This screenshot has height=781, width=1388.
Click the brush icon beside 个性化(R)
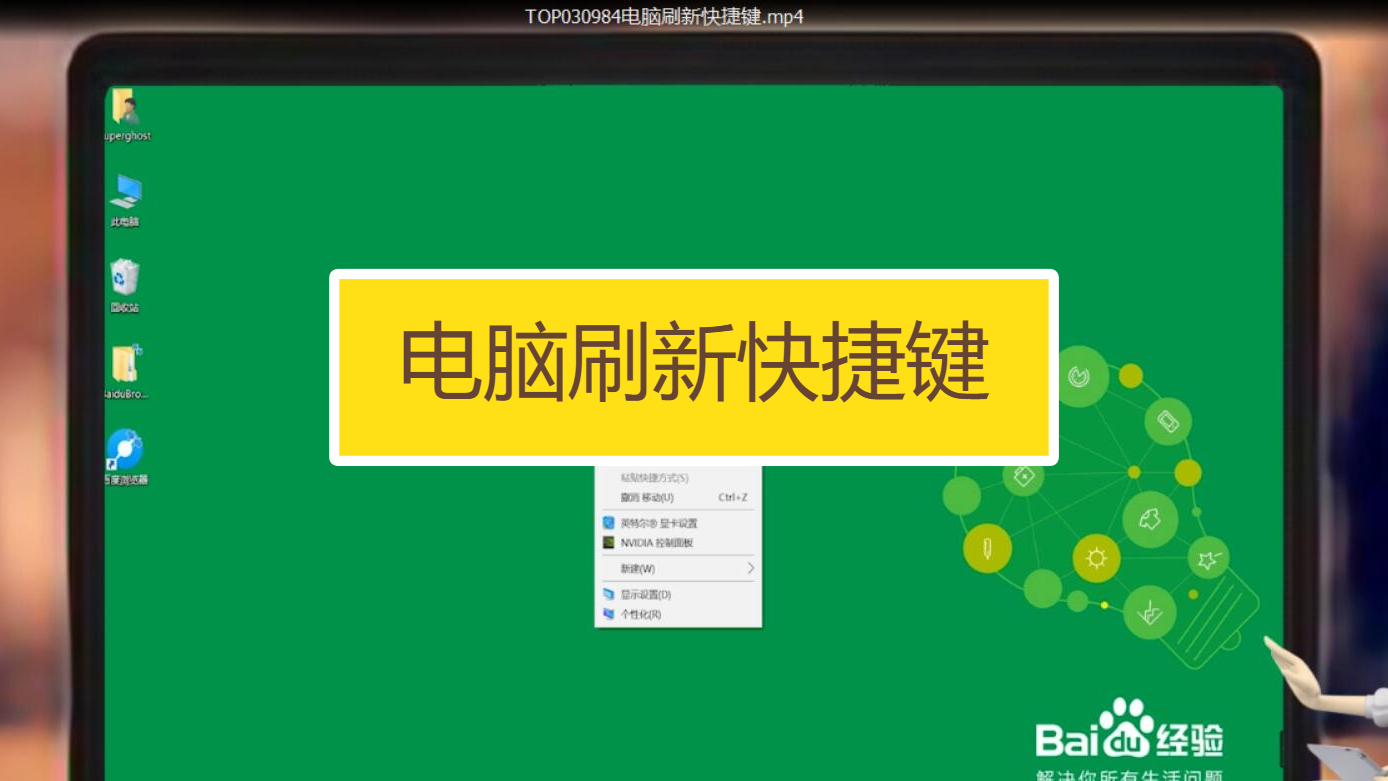pos(609,613)
